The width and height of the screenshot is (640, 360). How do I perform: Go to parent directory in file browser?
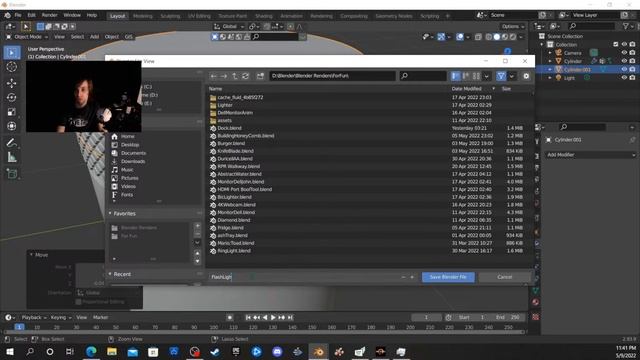pos(235,76)
